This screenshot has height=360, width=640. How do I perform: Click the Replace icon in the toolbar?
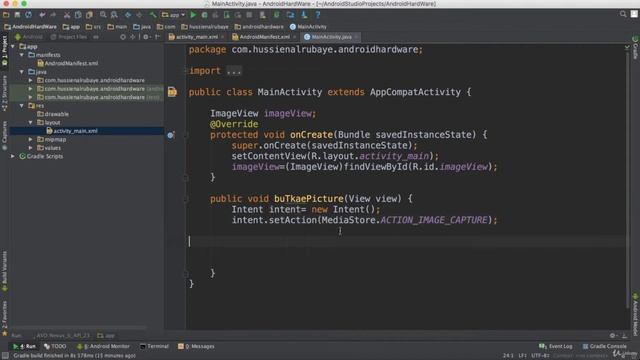(114, 15)
